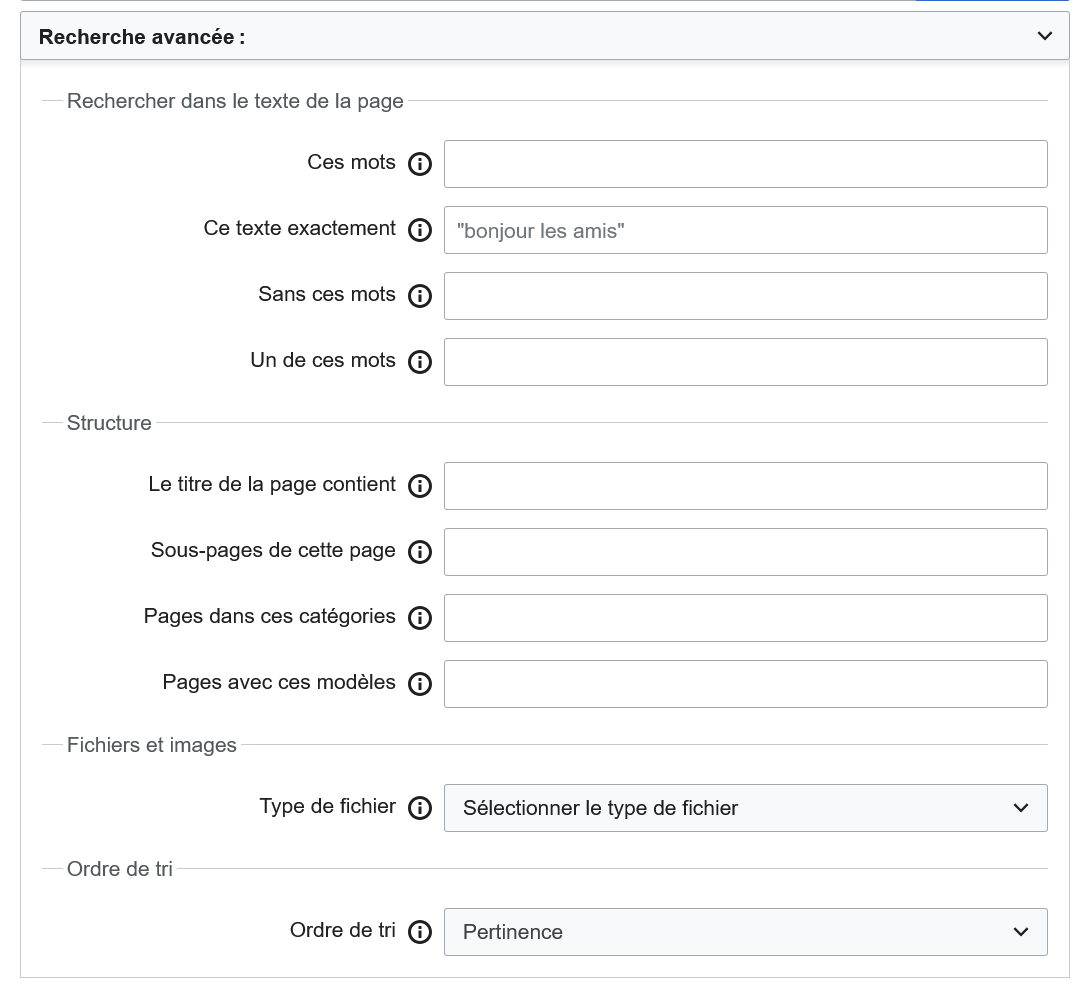The height and width of the screenshot is (985, 1089).
Task: Click the Ces mots label
Action: [x=351, y=162]
